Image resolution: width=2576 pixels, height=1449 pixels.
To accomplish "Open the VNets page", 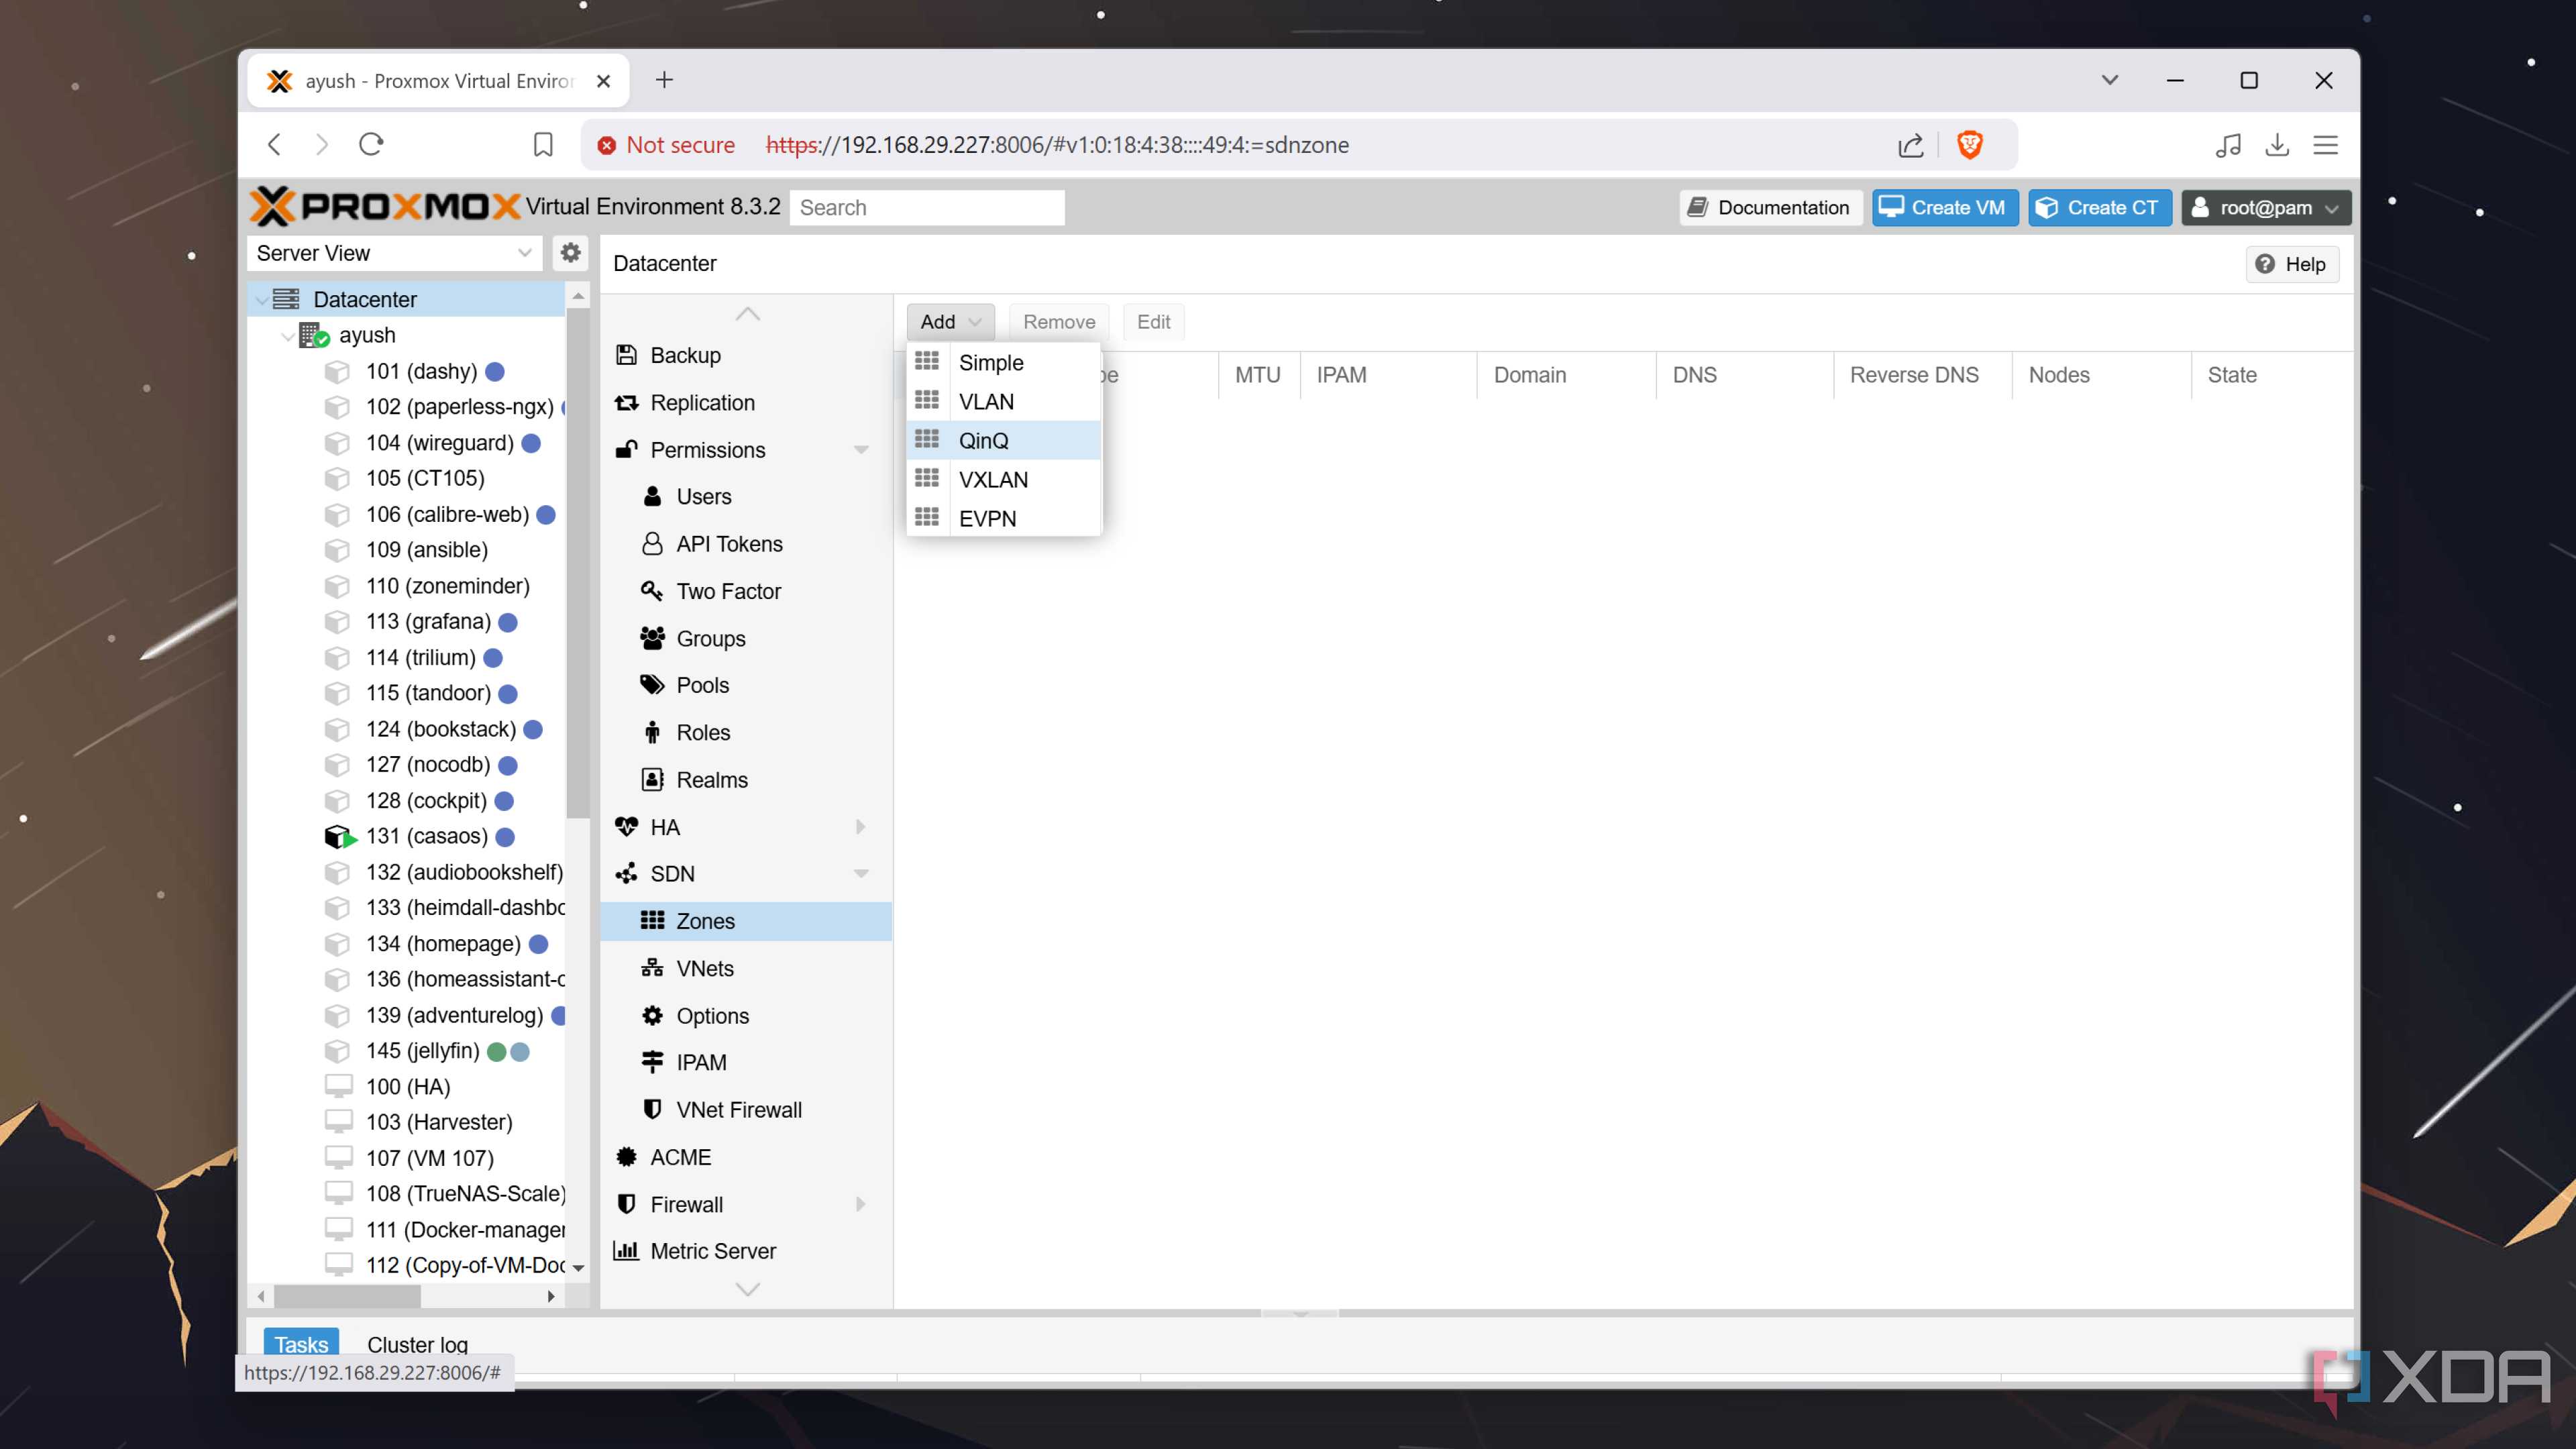I will 704,968.
